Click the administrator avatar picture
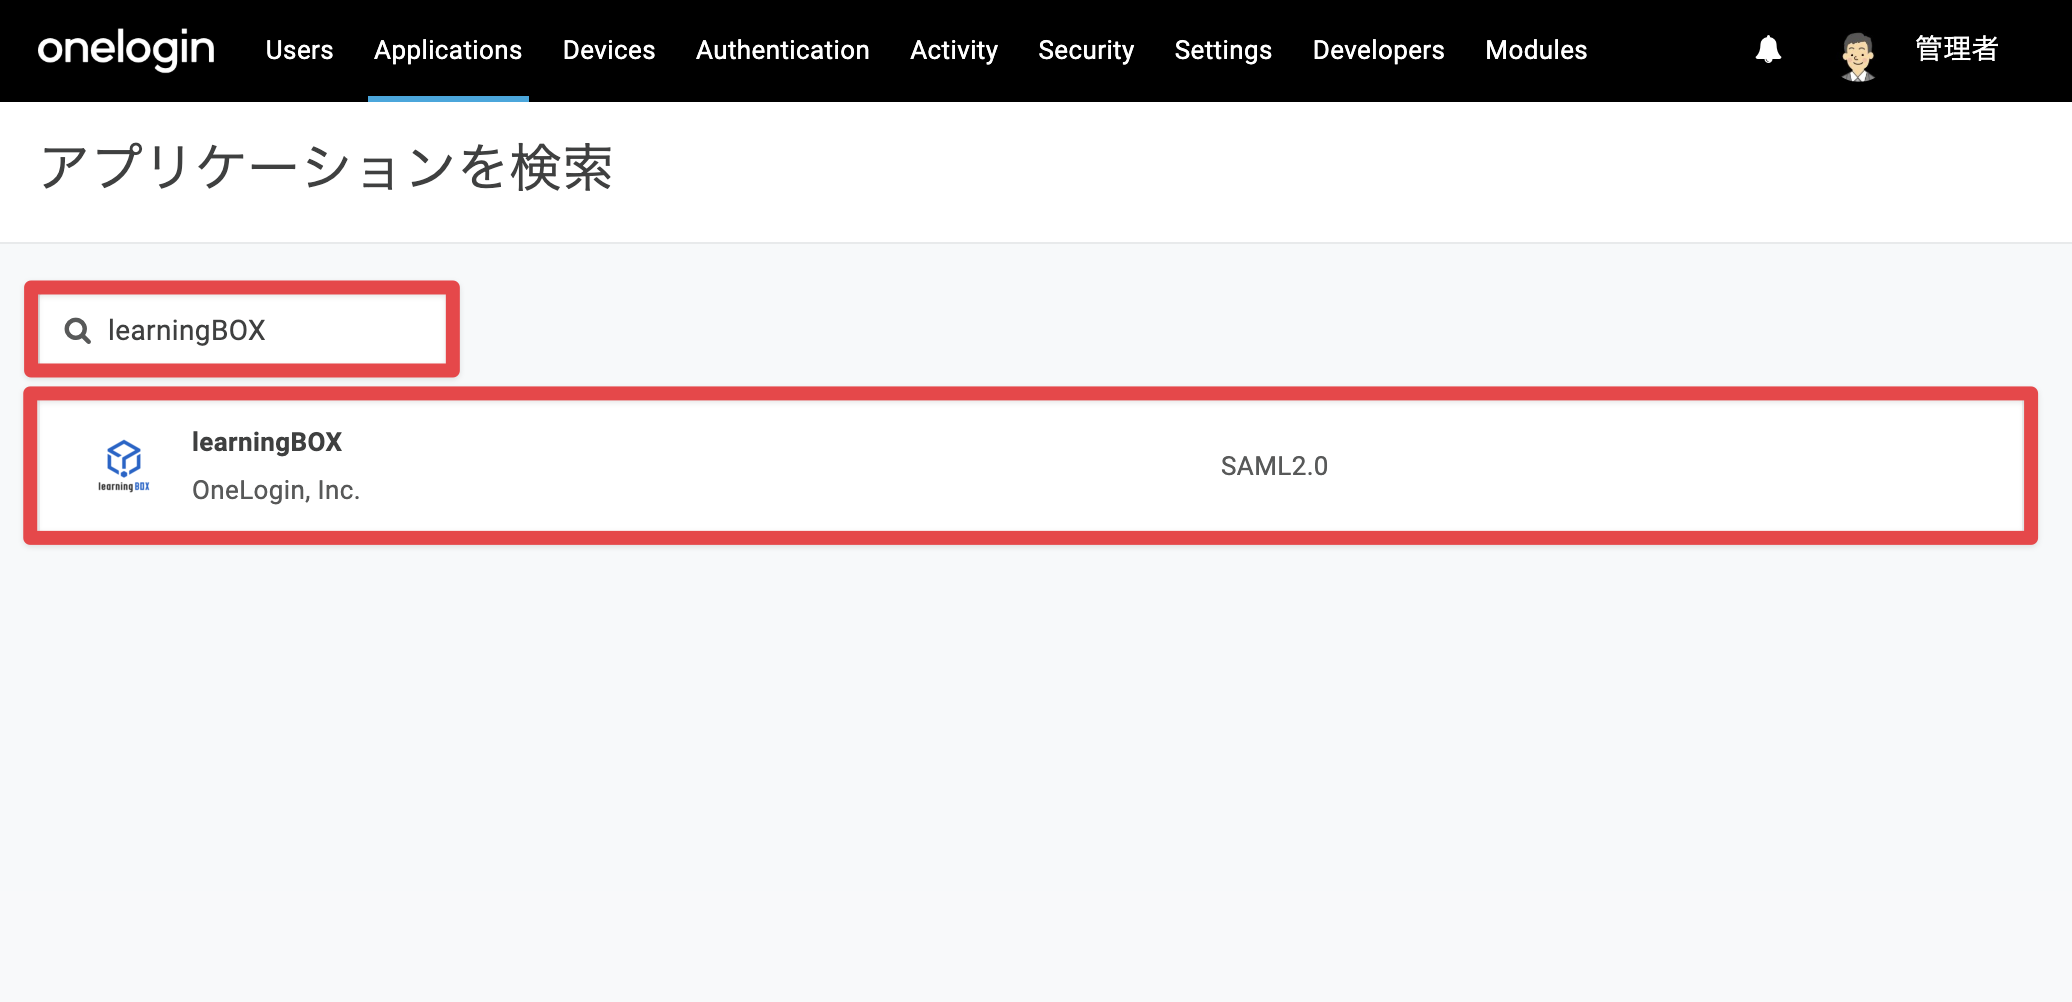 tap(1858, 56)
